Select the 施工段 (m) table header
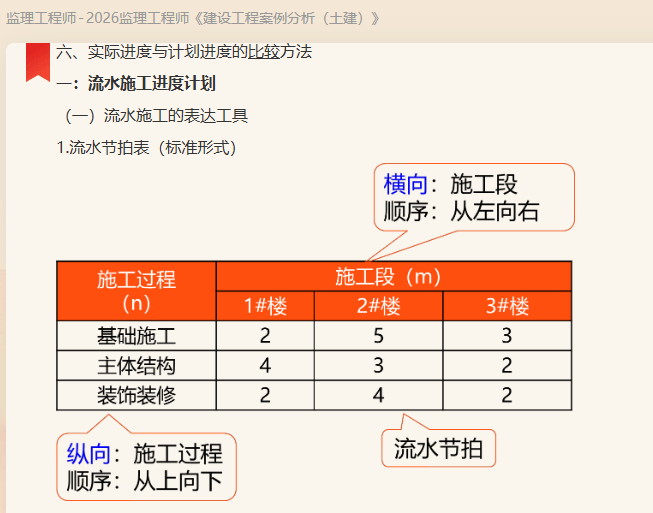Screen dimensions: 653x513 [x=393, y=276]
